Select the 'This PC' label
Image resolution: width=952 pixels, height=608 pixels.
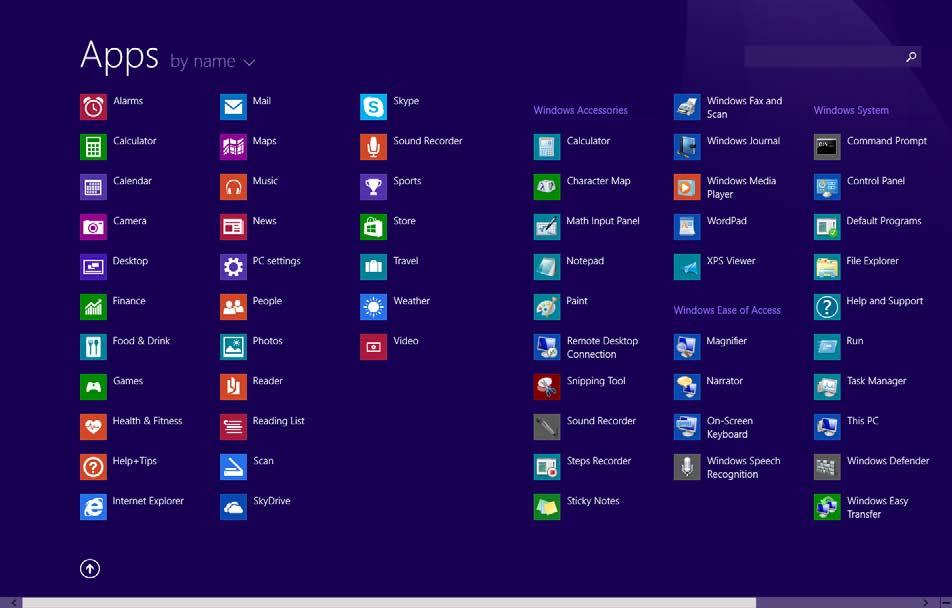tap(862, 421)
